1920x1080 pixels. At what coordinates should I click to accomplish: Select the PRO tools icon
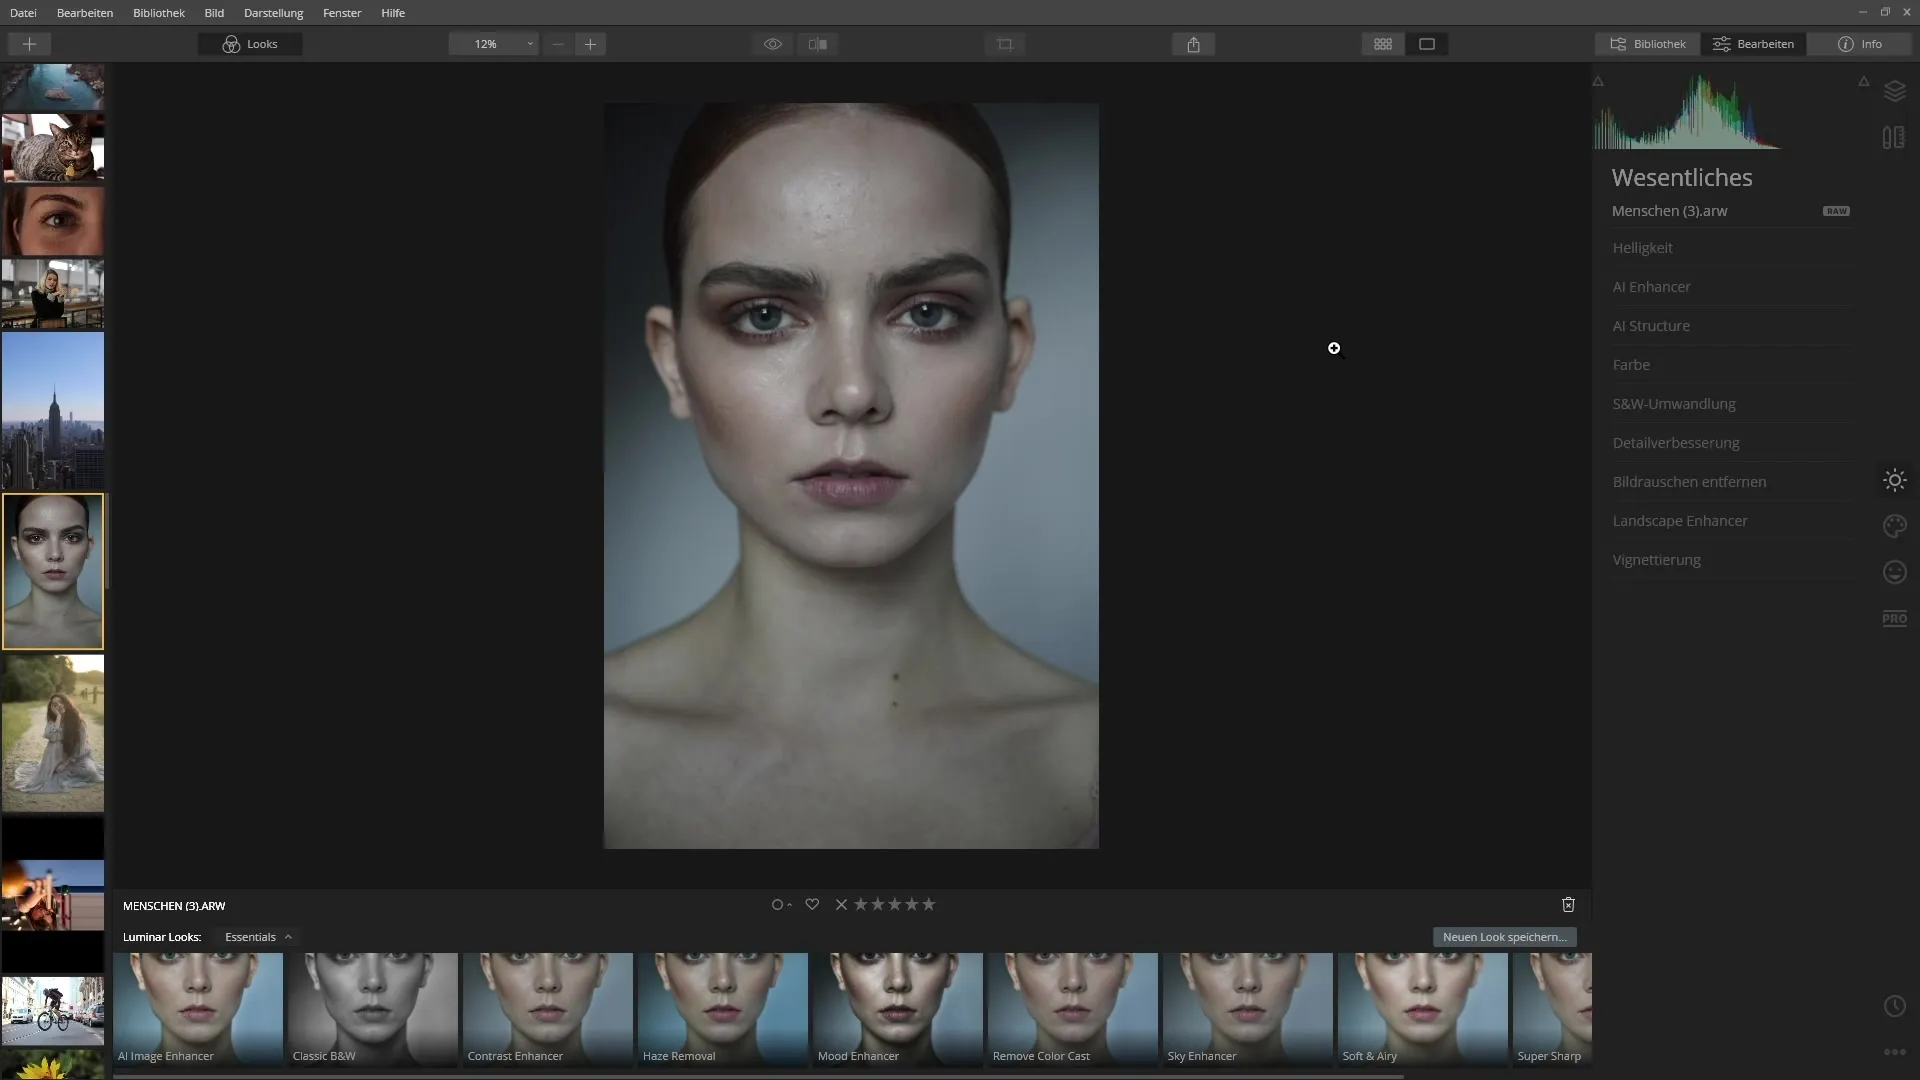[1894, 619]
